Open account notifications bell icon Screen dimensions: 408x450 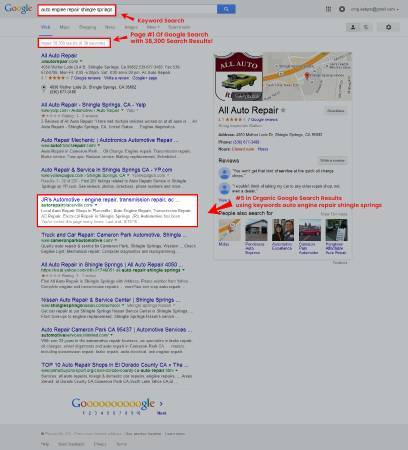[342, 9]
